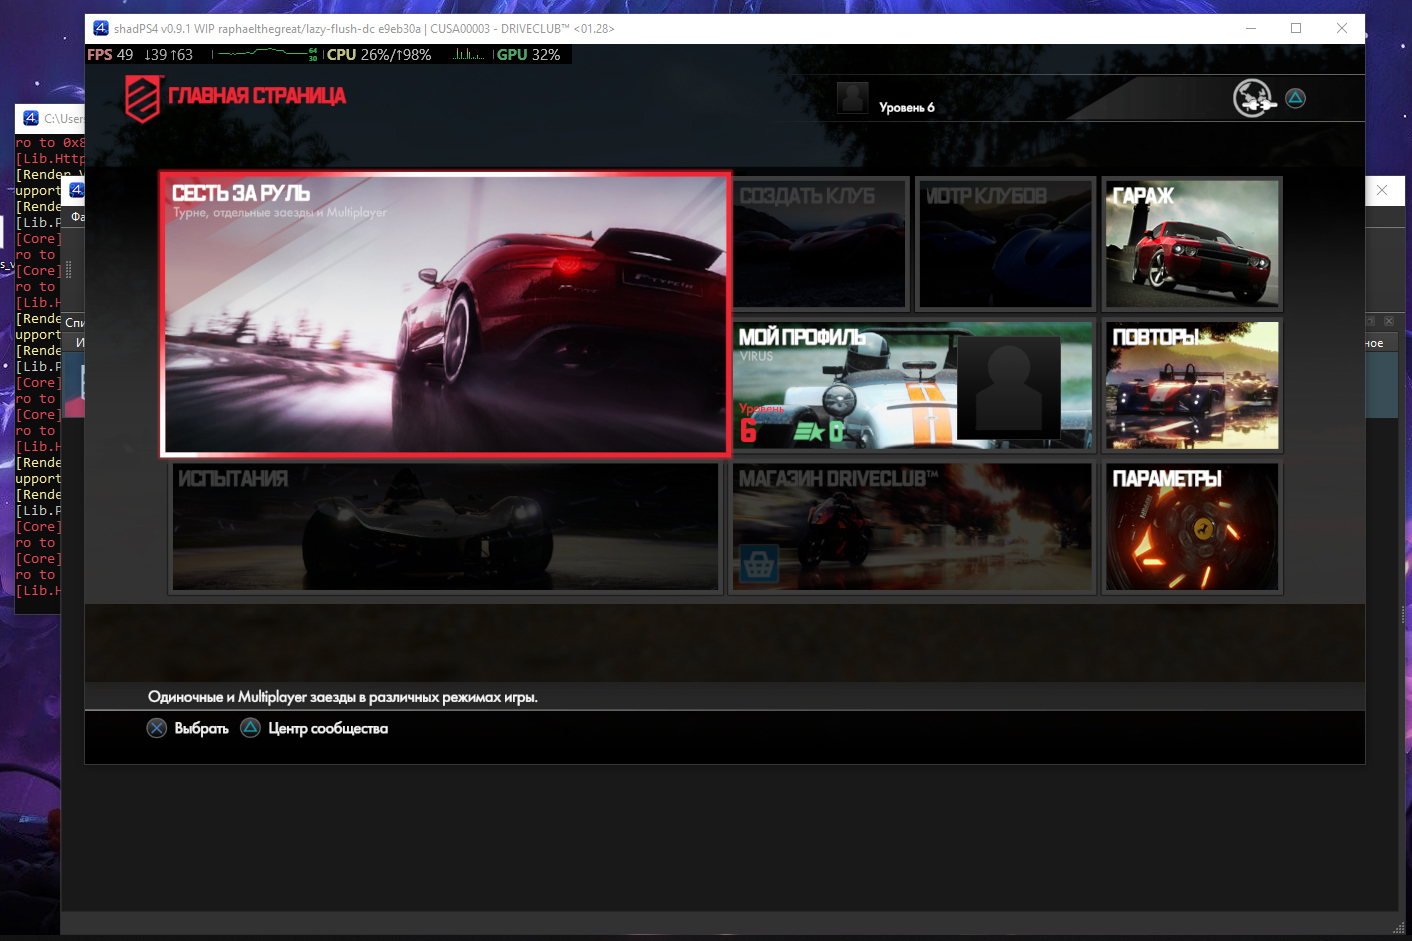Image resolution: width=1412 pixels, height=941 pixels.
Task: Select the СЕСТЬ ЗА РУЛЬ tile
Action: 445,314
